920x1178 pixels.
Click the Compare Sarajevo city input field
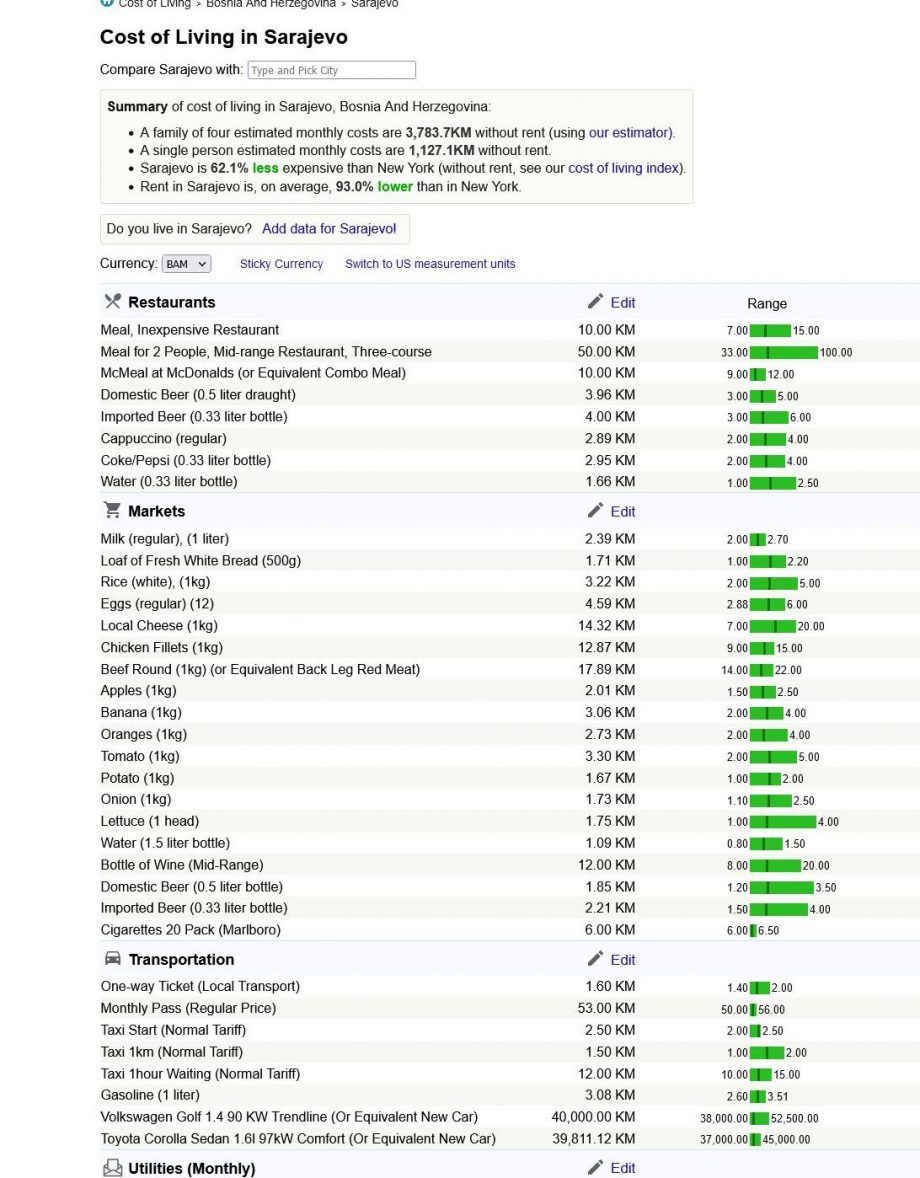tap(331, 70)
